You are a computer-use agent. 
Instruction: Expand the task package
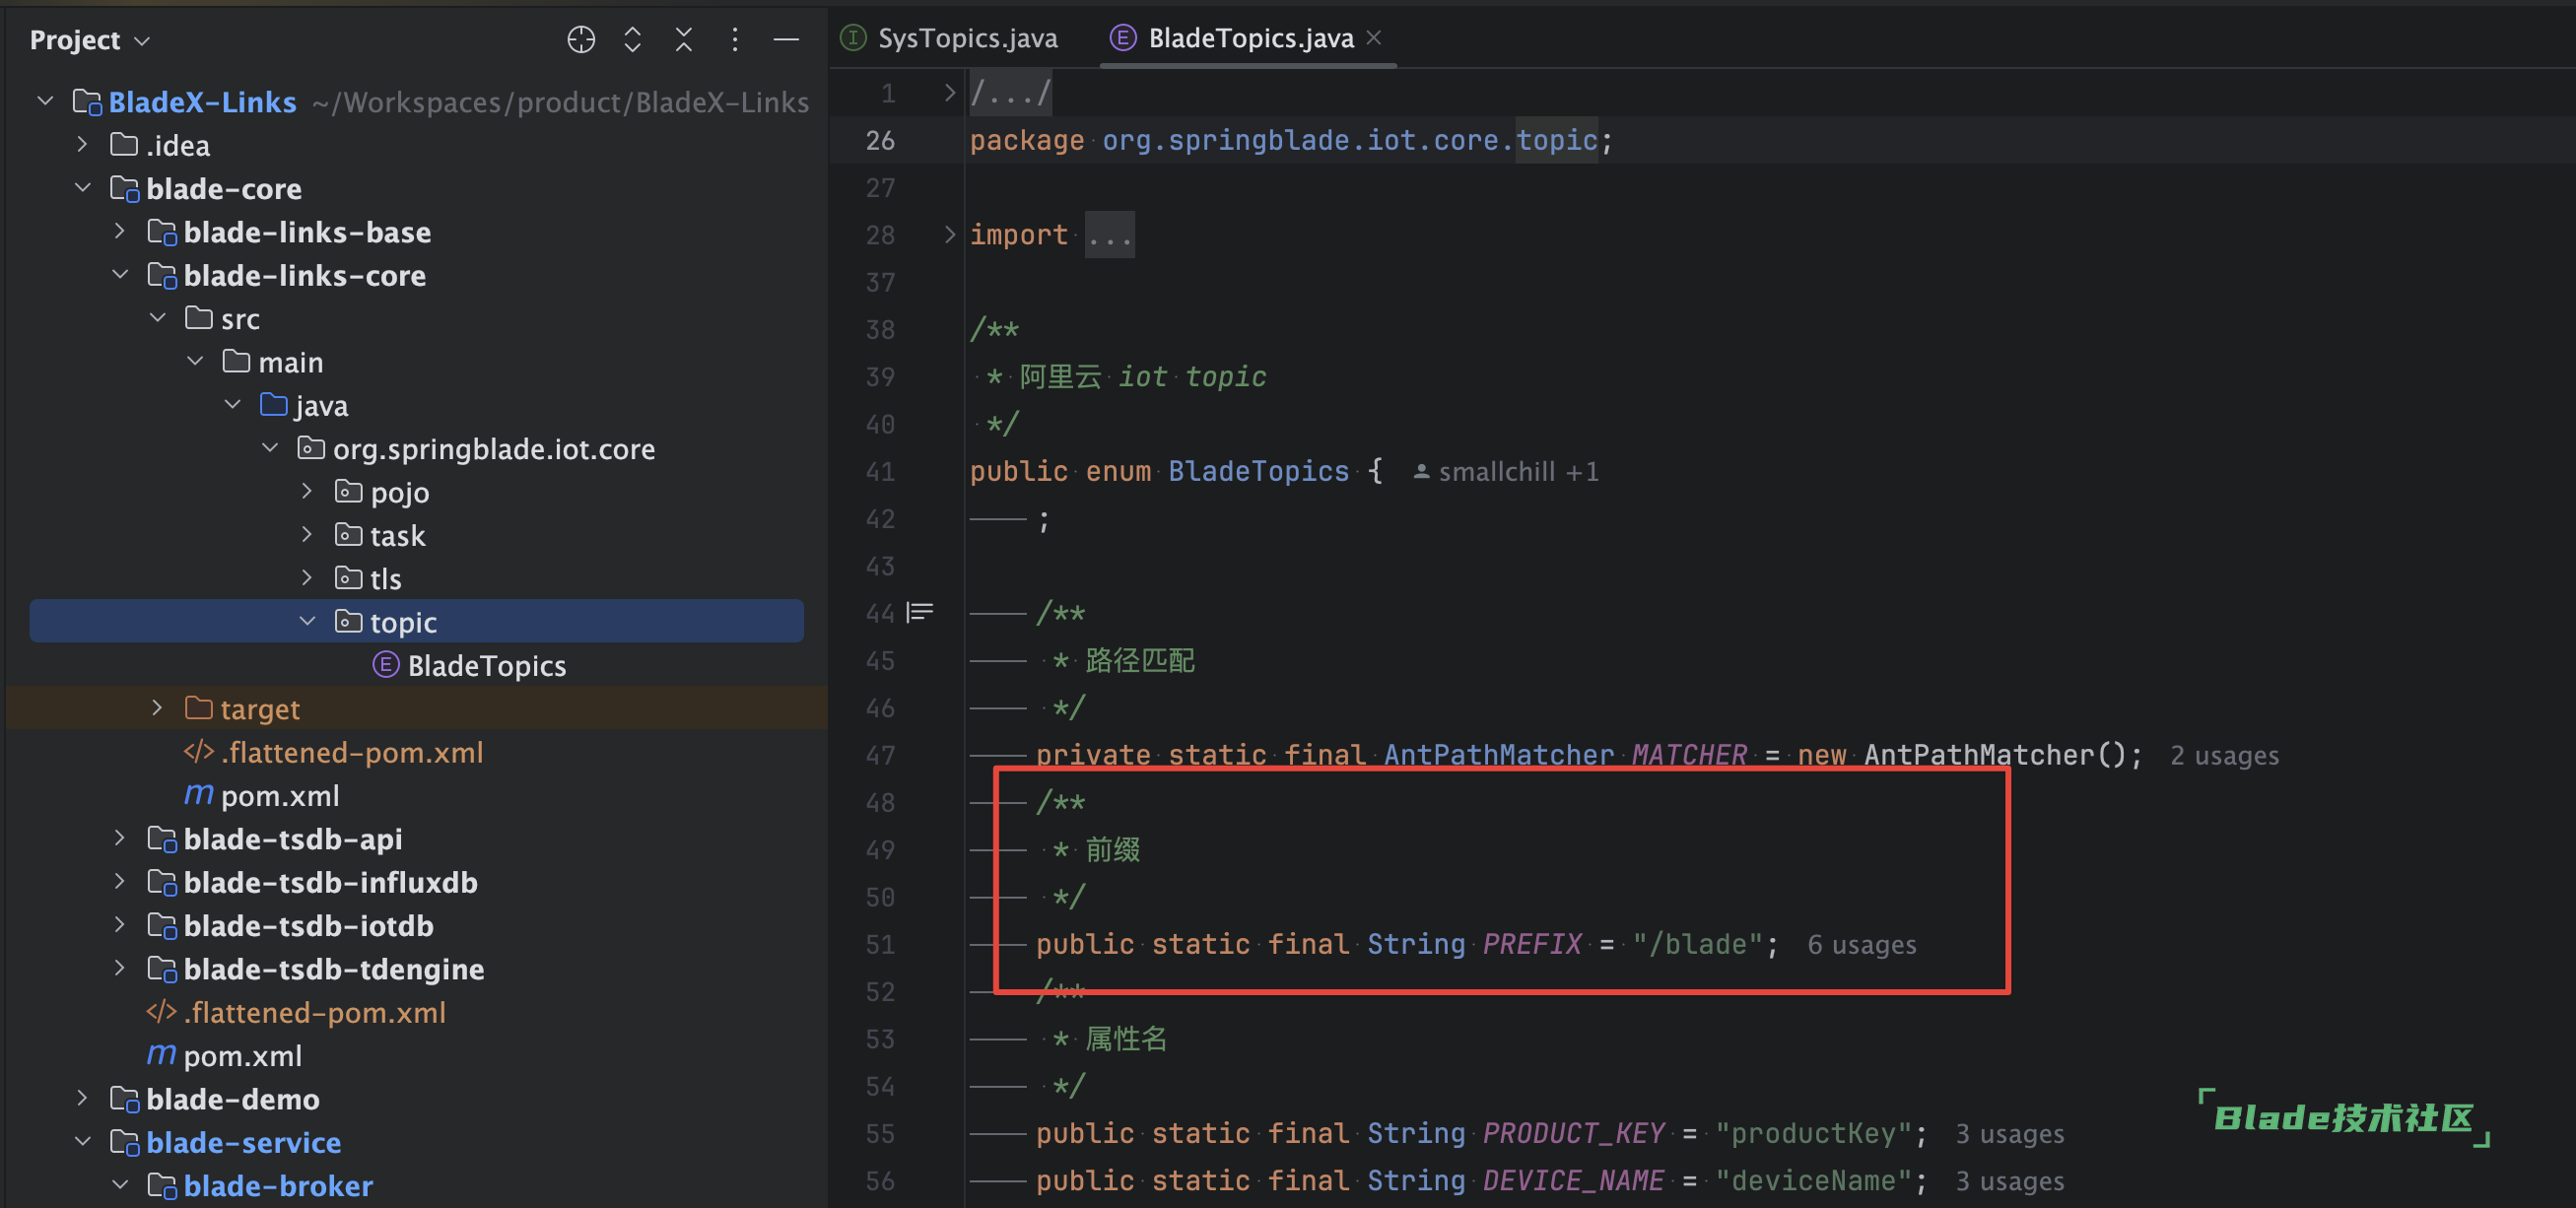click(307, 535)
